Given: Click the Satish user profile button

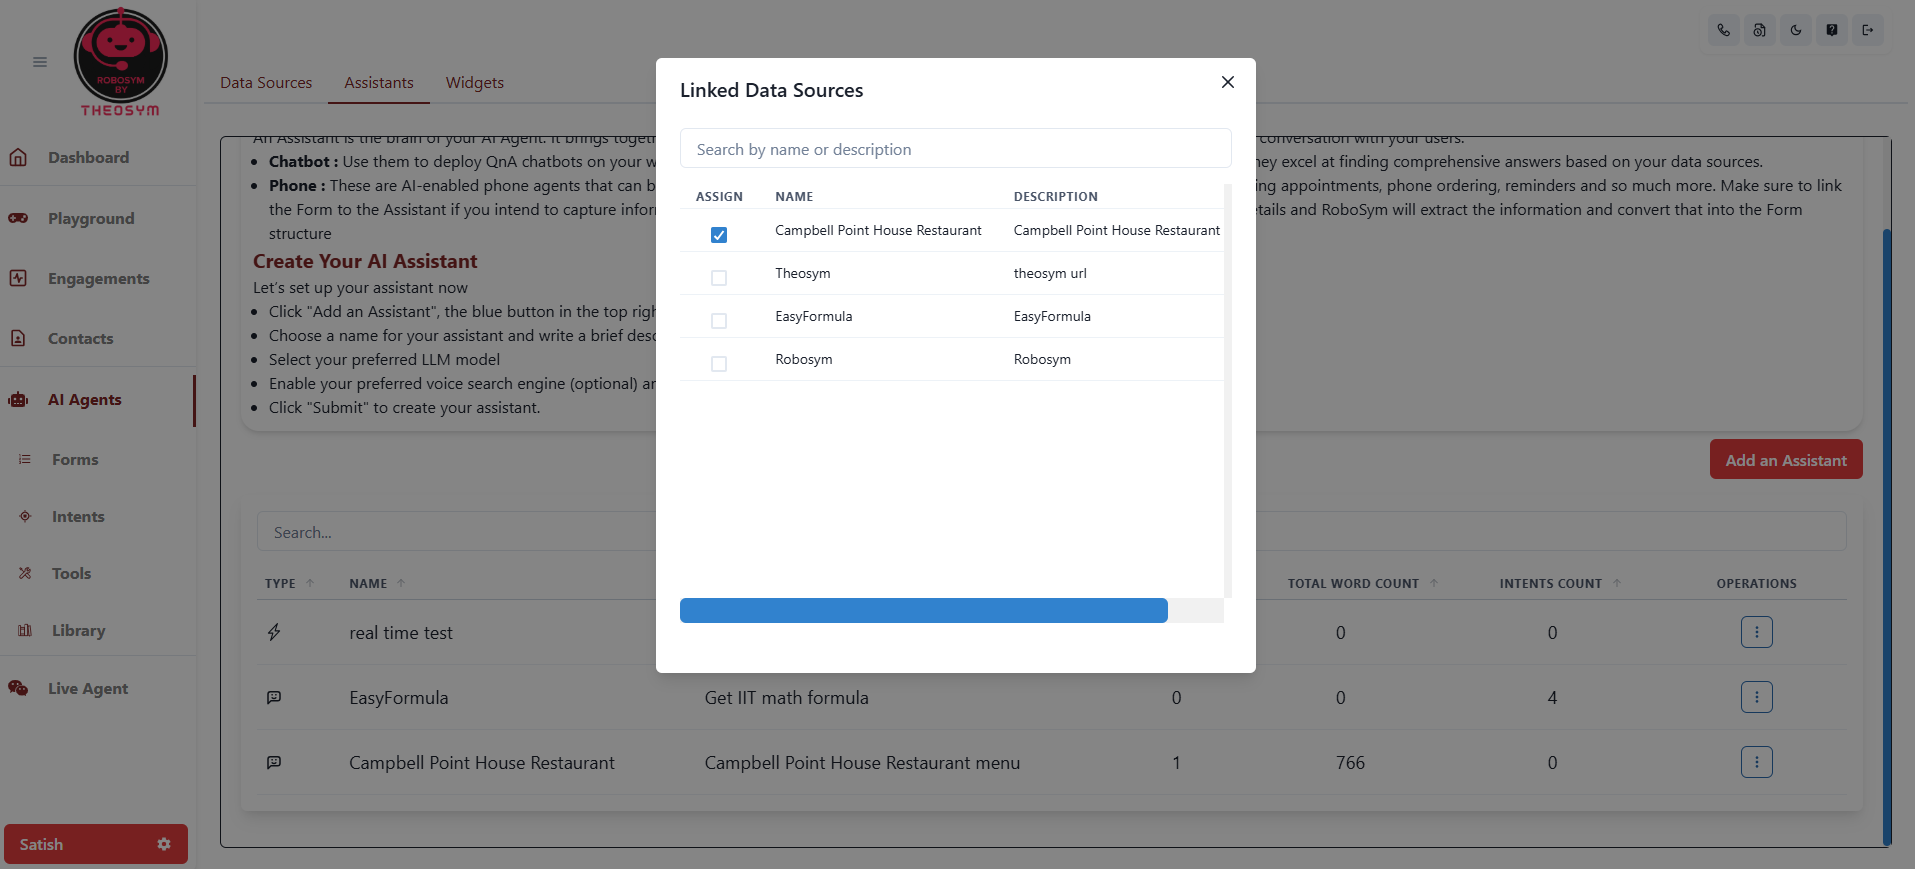Looking at the screenshot, I should 96,844.
